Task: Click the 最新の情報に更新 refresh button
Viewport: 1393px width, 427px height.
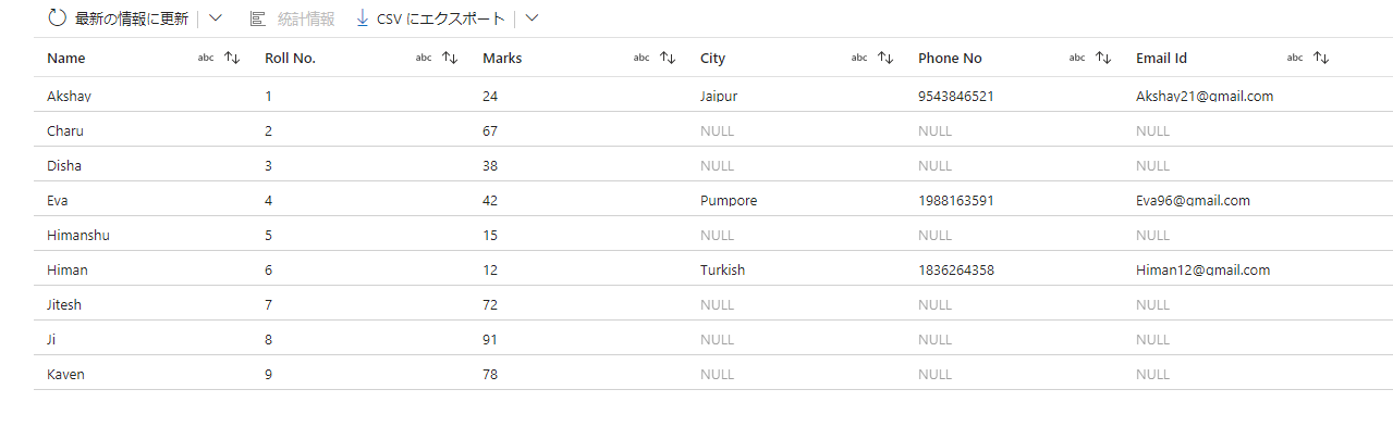Action: (x=131, y=18)
